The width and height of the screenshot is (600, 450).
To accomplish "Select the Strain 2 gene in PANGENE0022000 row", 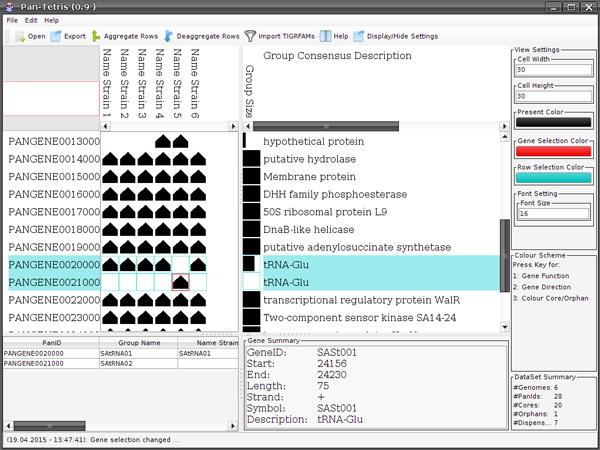I will [128, 300].
